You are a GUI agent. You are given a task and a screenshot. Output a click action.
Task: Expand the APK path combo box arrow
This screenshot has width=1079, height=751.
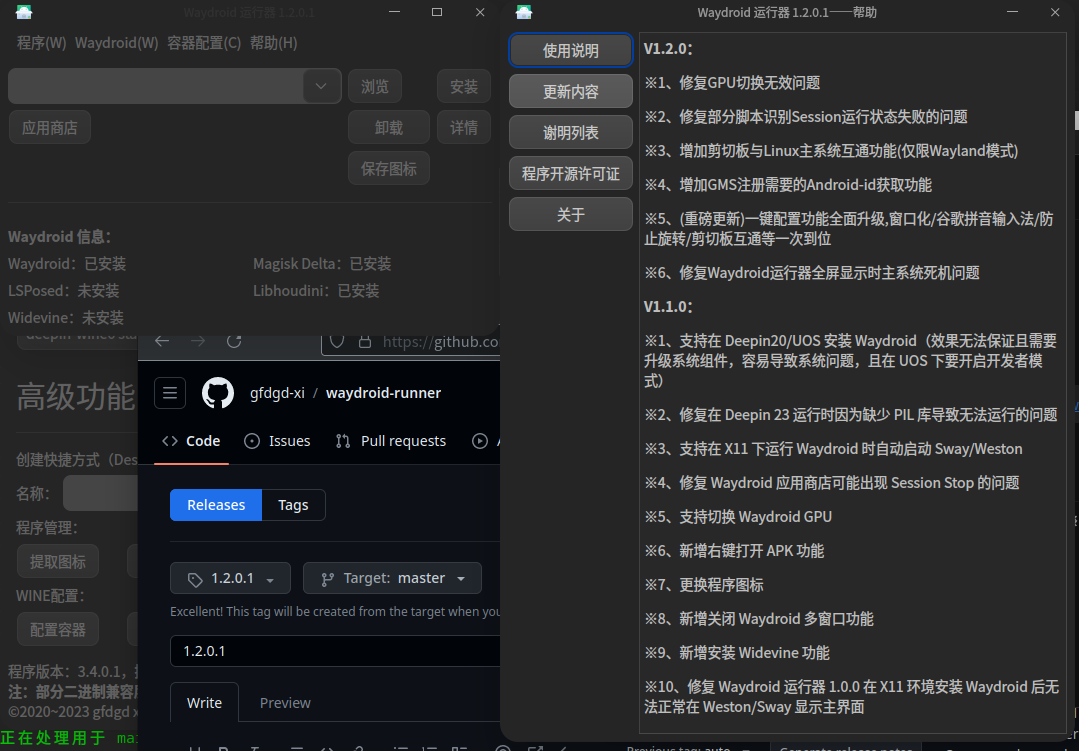click(321, 86)
